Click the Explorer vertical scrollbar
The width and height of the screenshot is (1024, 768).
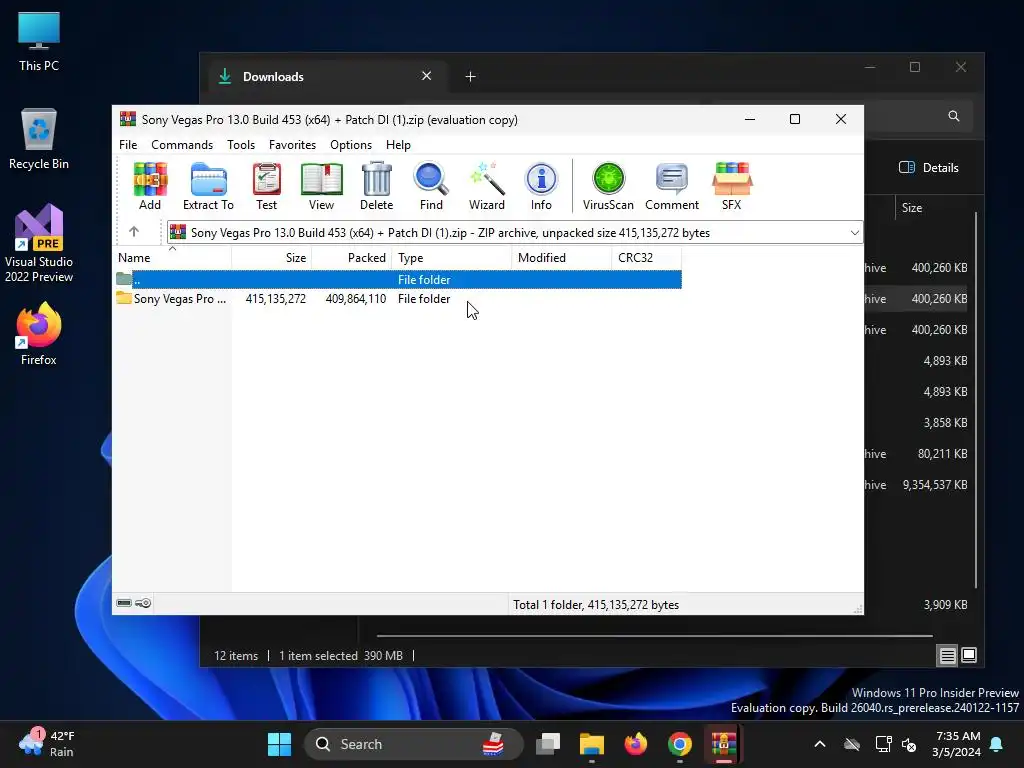[976, 400]
